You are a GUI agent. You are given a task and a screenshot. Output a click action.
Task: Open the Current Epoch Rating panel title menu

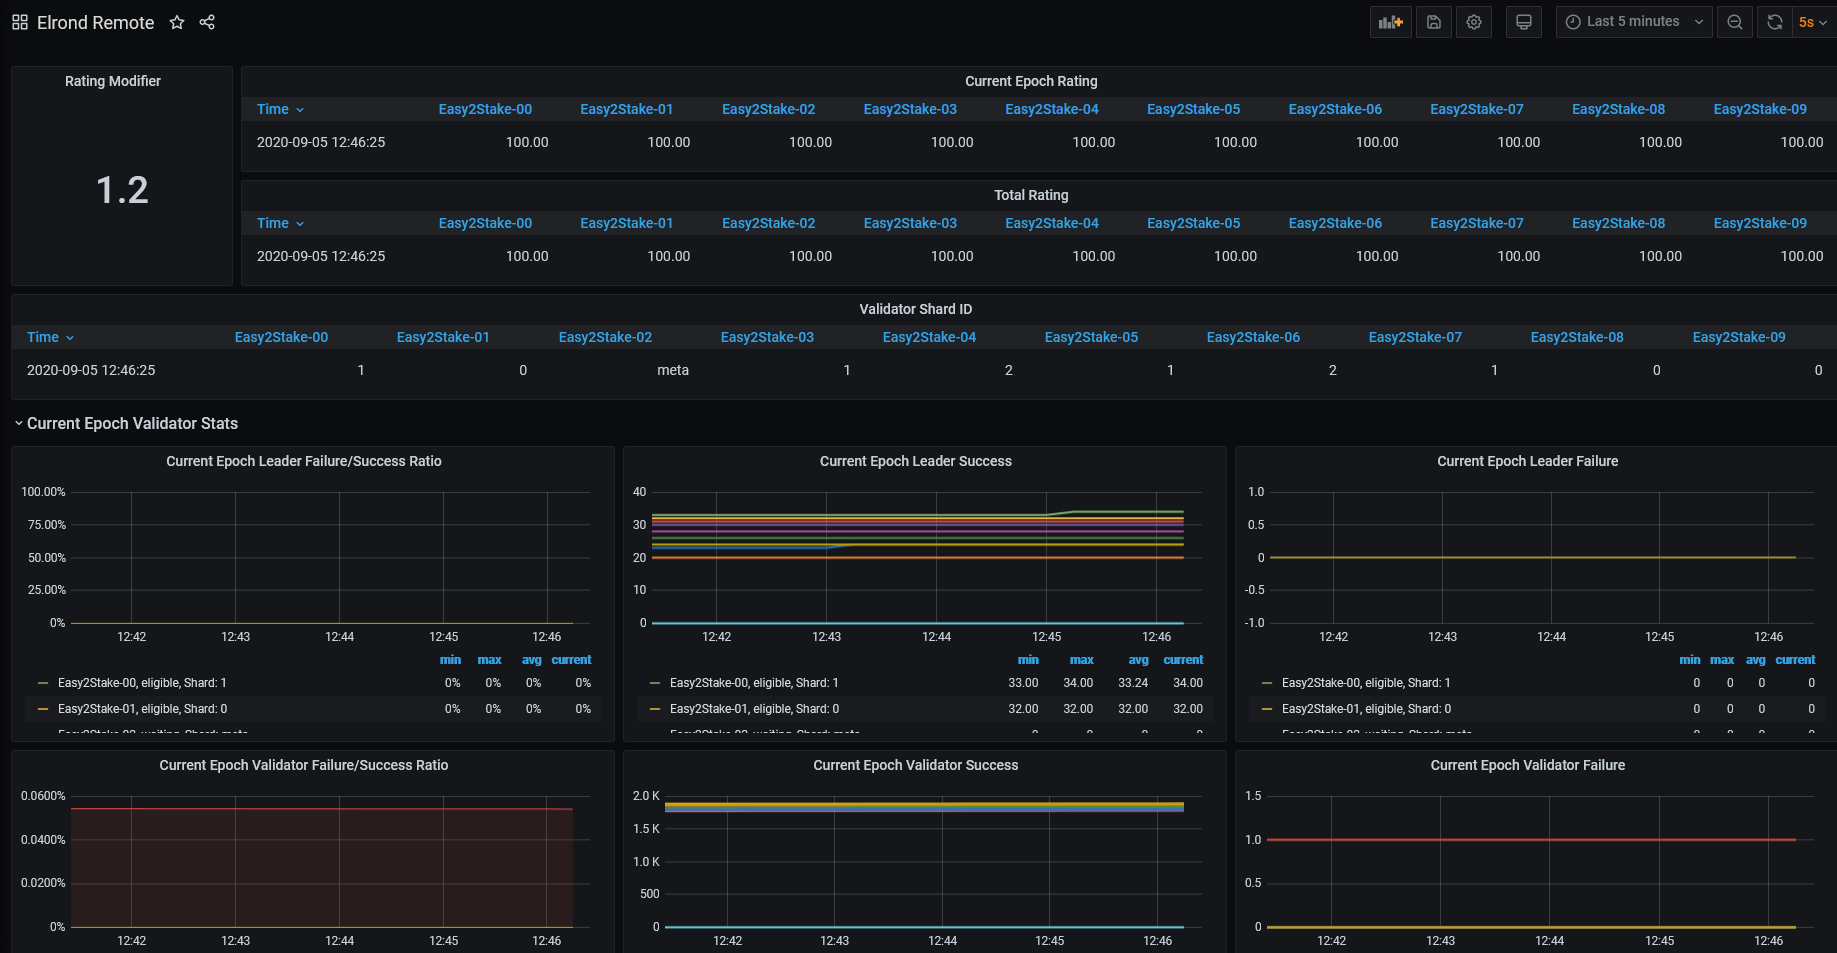pyautogui.click(x=1031, y=81)
